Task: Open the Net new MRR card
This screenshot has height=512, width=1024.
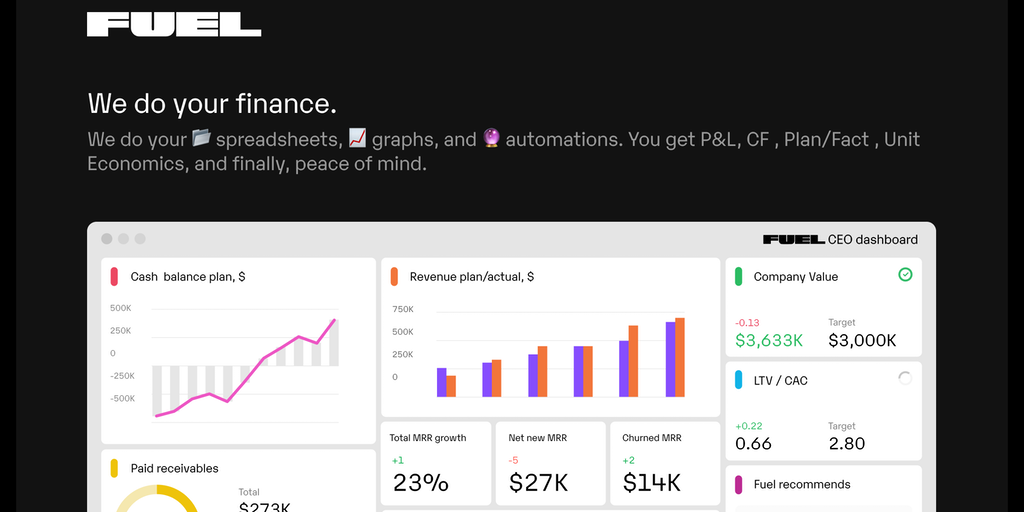Action: click(550, 463)
